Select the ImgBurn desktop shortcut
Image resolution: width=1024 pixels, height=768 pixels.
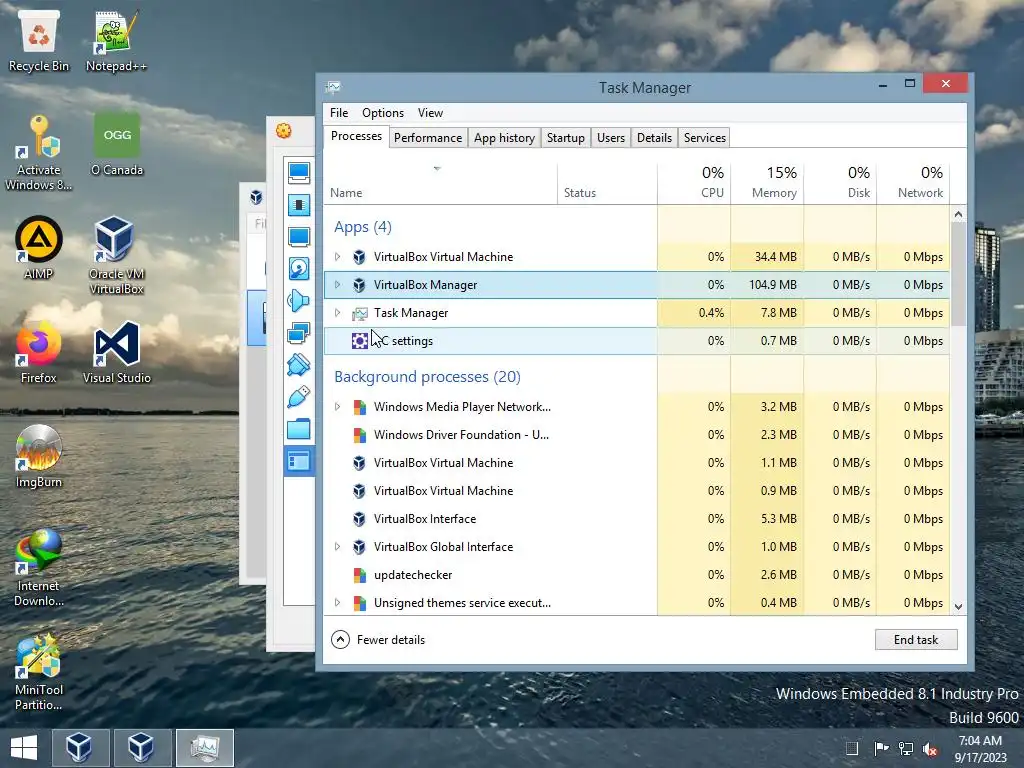39,456
